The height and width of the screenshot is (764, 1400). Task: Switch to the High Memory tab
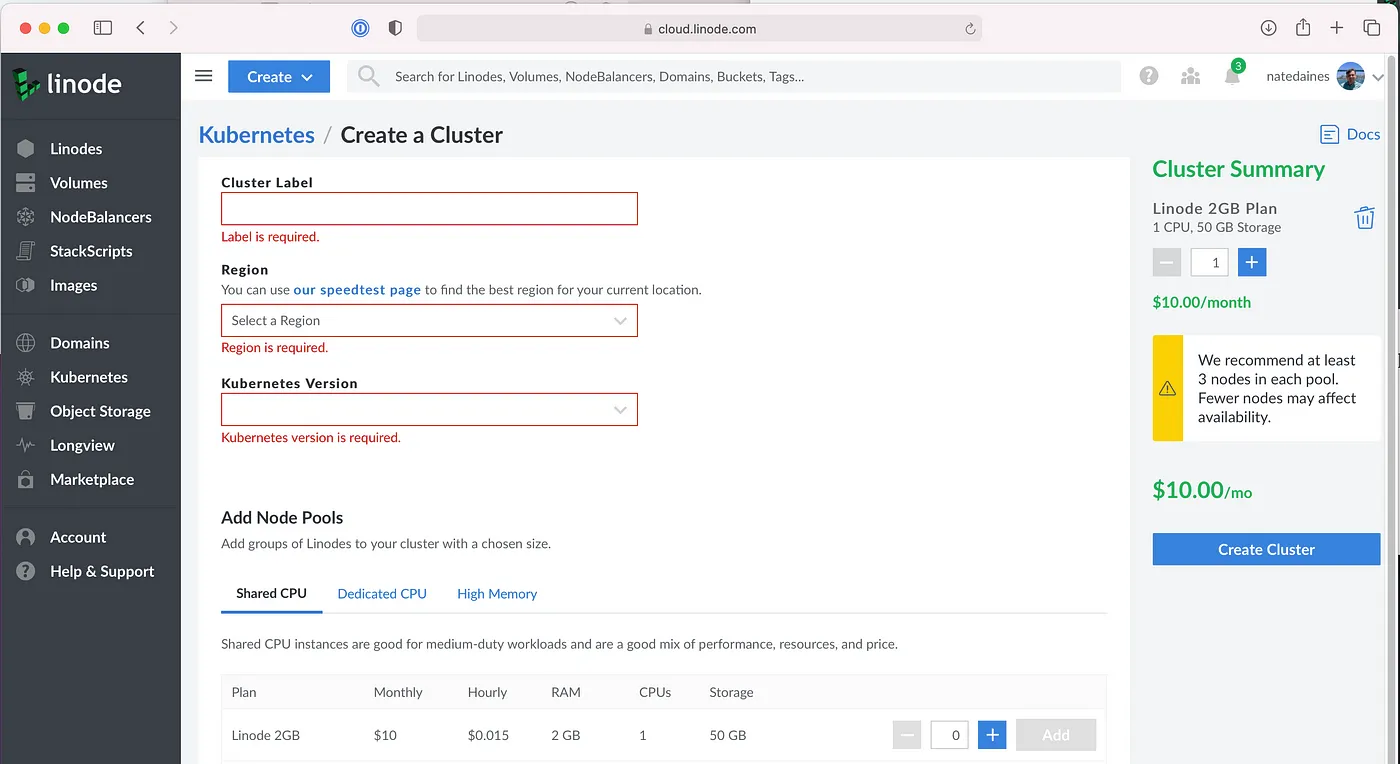point(497,594)
